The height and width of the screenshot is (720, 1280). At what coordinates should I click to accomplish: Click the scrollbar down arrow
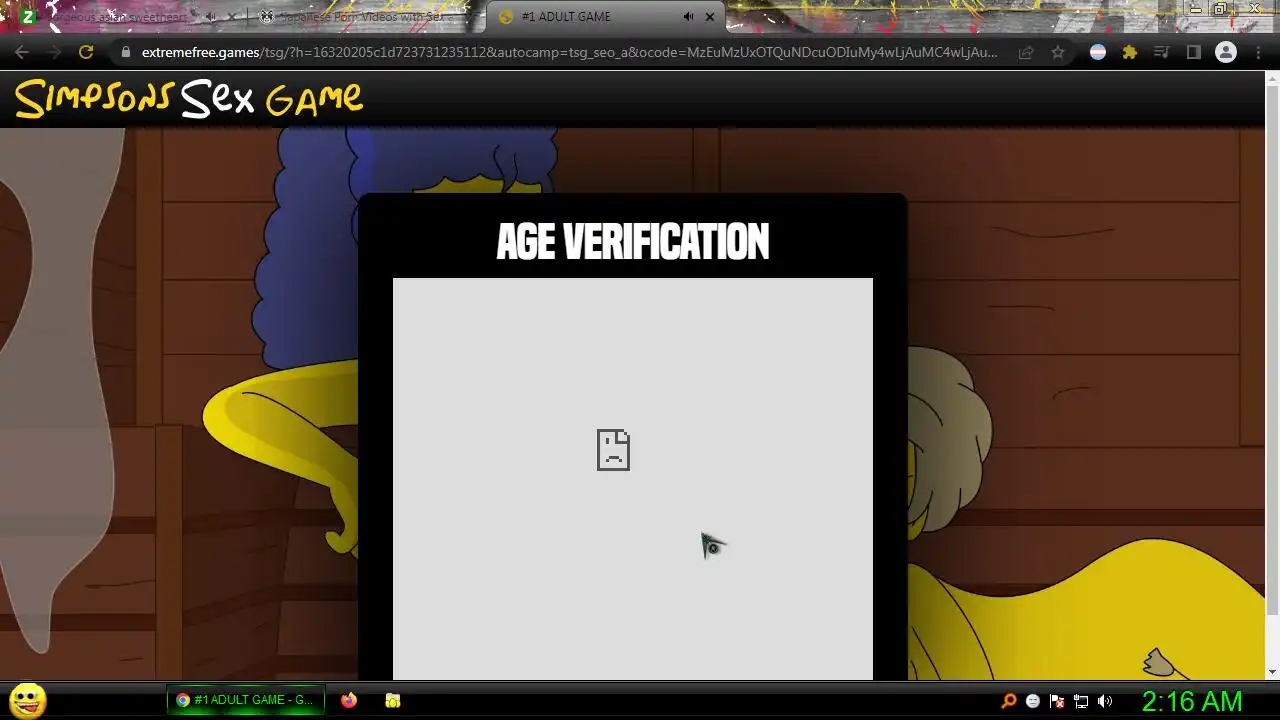click(1272, 672)
